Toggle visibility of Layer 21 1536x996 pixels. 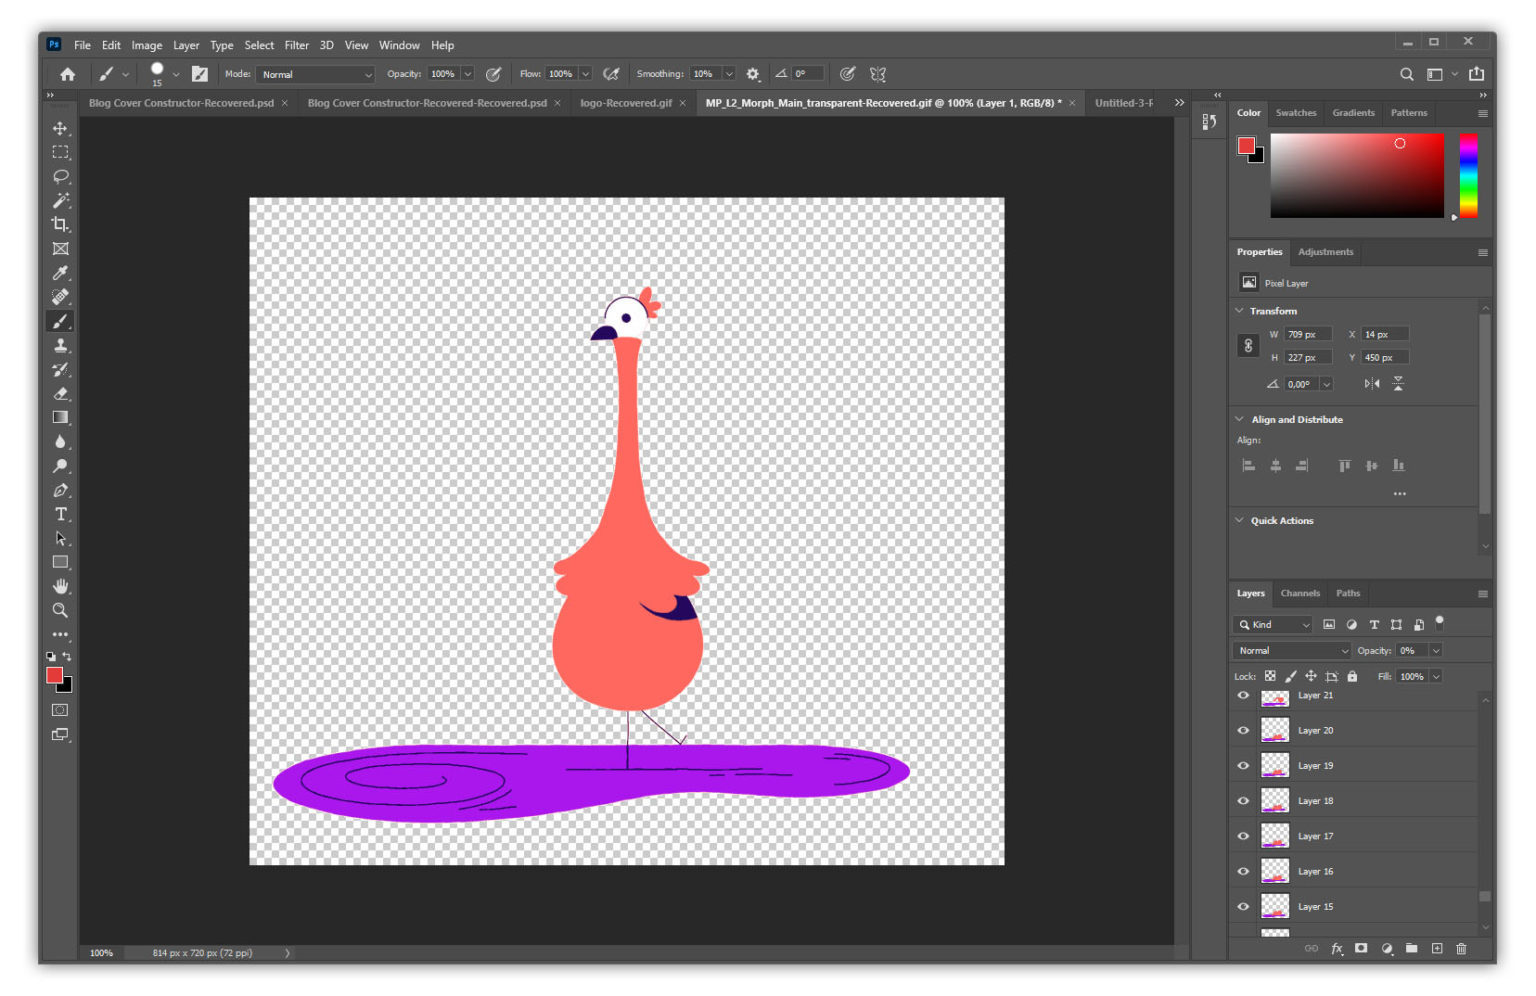[1243, 695]
